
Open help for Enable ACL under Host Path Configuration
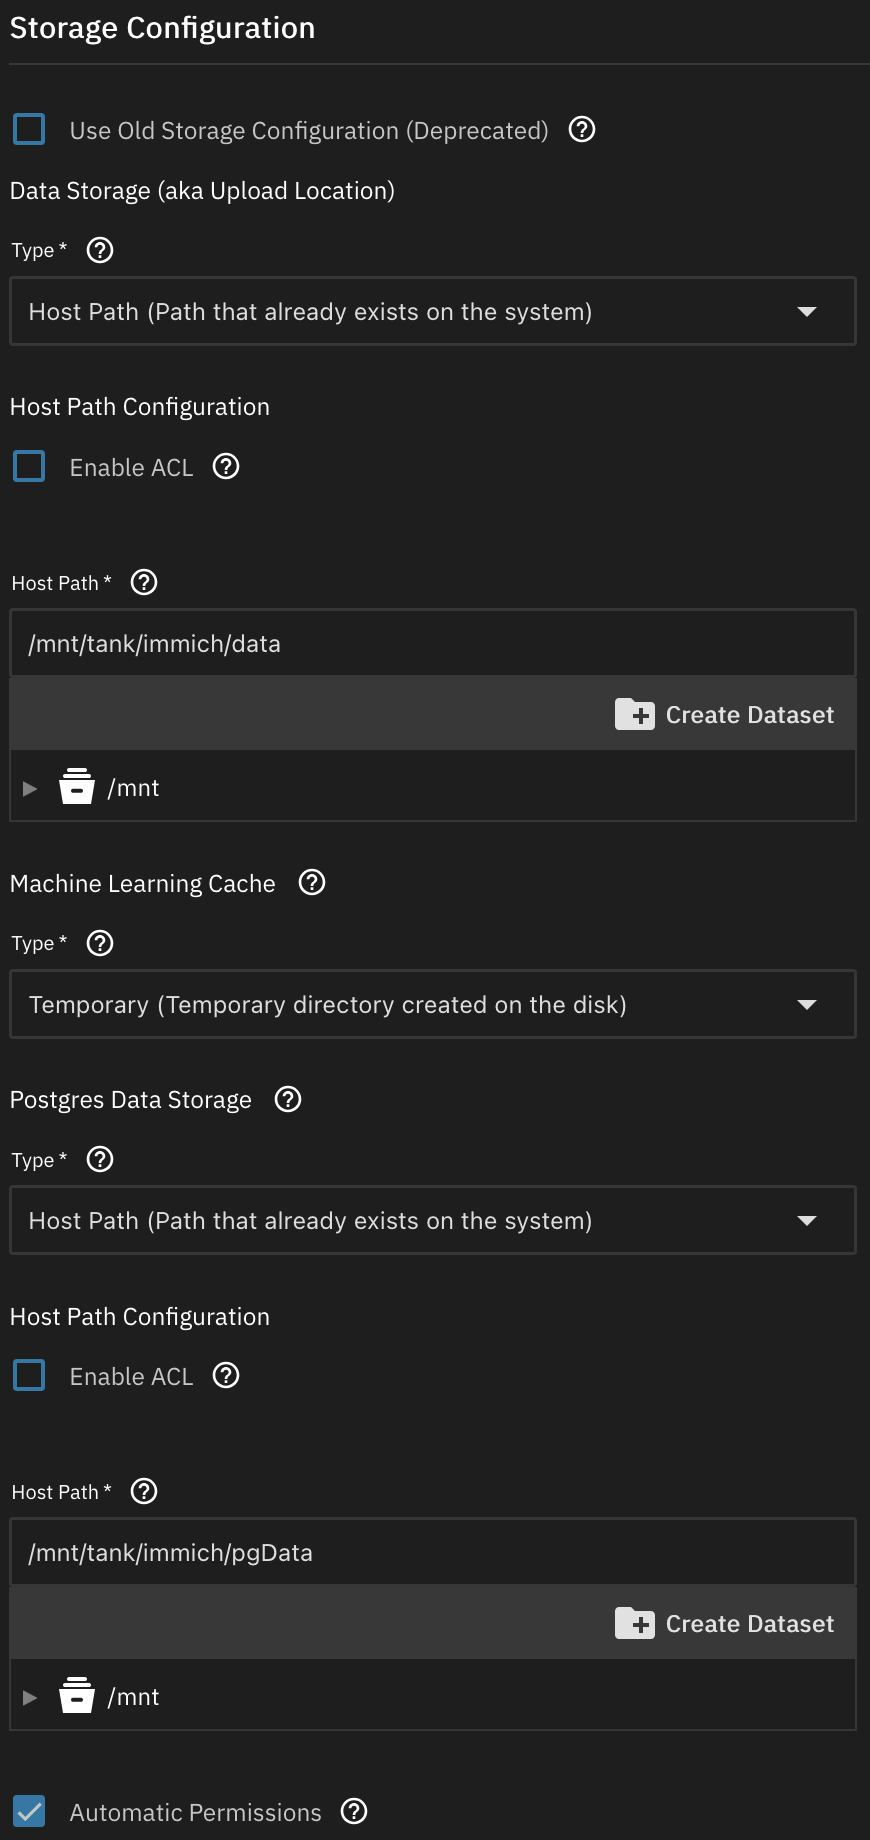click(x=225, y=466)
